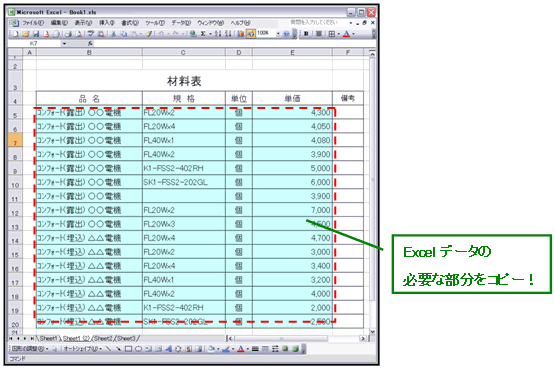554x369 pixels.
Task: Select the column C header
Action: (x=183, y=52)
